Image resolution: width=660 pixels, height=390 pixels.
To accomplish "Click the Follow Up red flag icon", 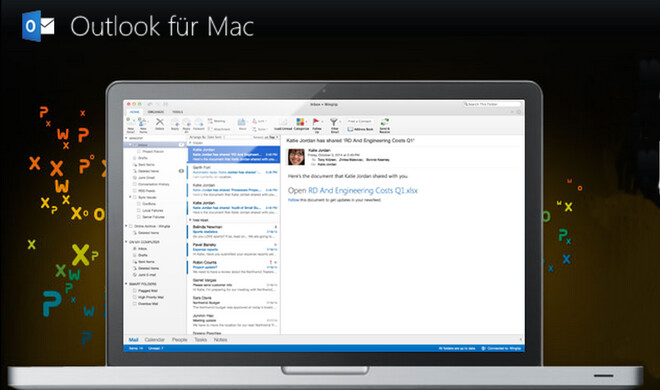I will pyautogui.click(x=316, y=122).
